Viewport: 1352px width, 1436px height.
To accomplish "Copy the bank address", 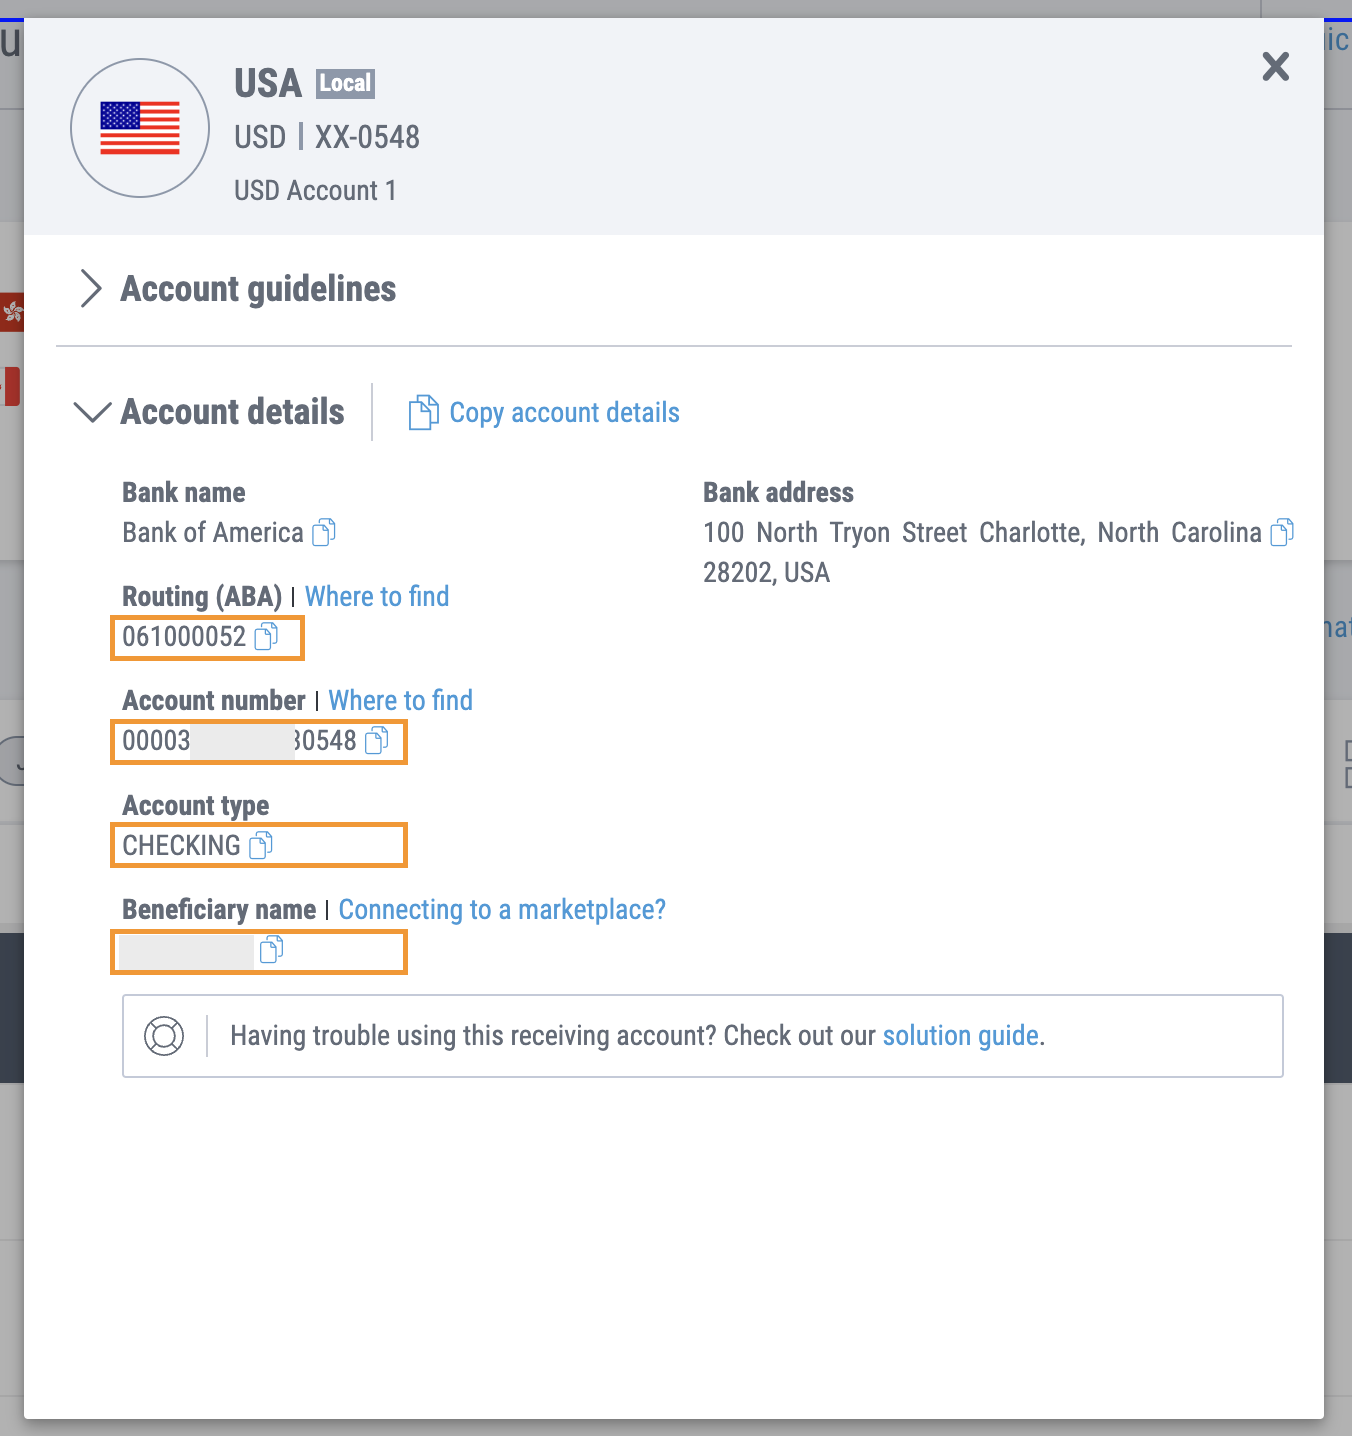I will tap(1282, 533).
